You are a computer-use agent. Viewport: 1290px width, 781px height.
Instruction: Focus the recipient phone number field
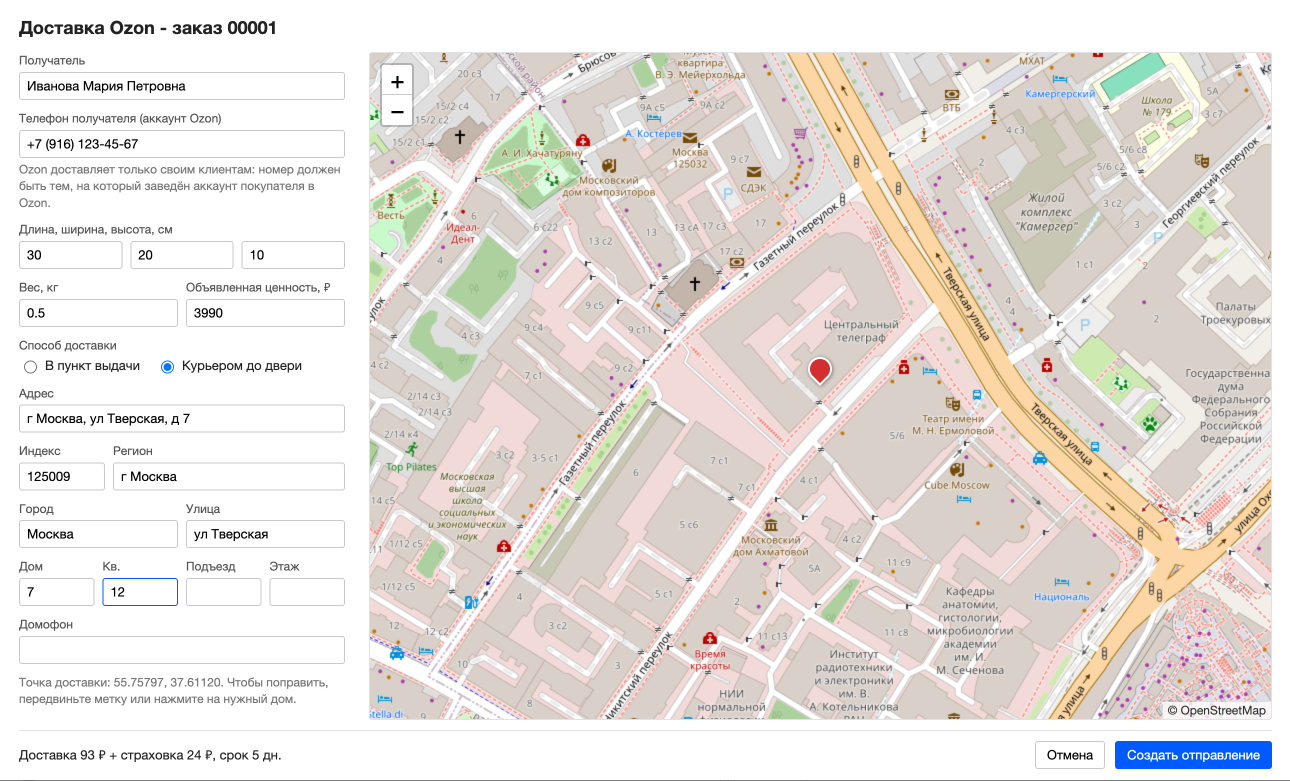182,144
